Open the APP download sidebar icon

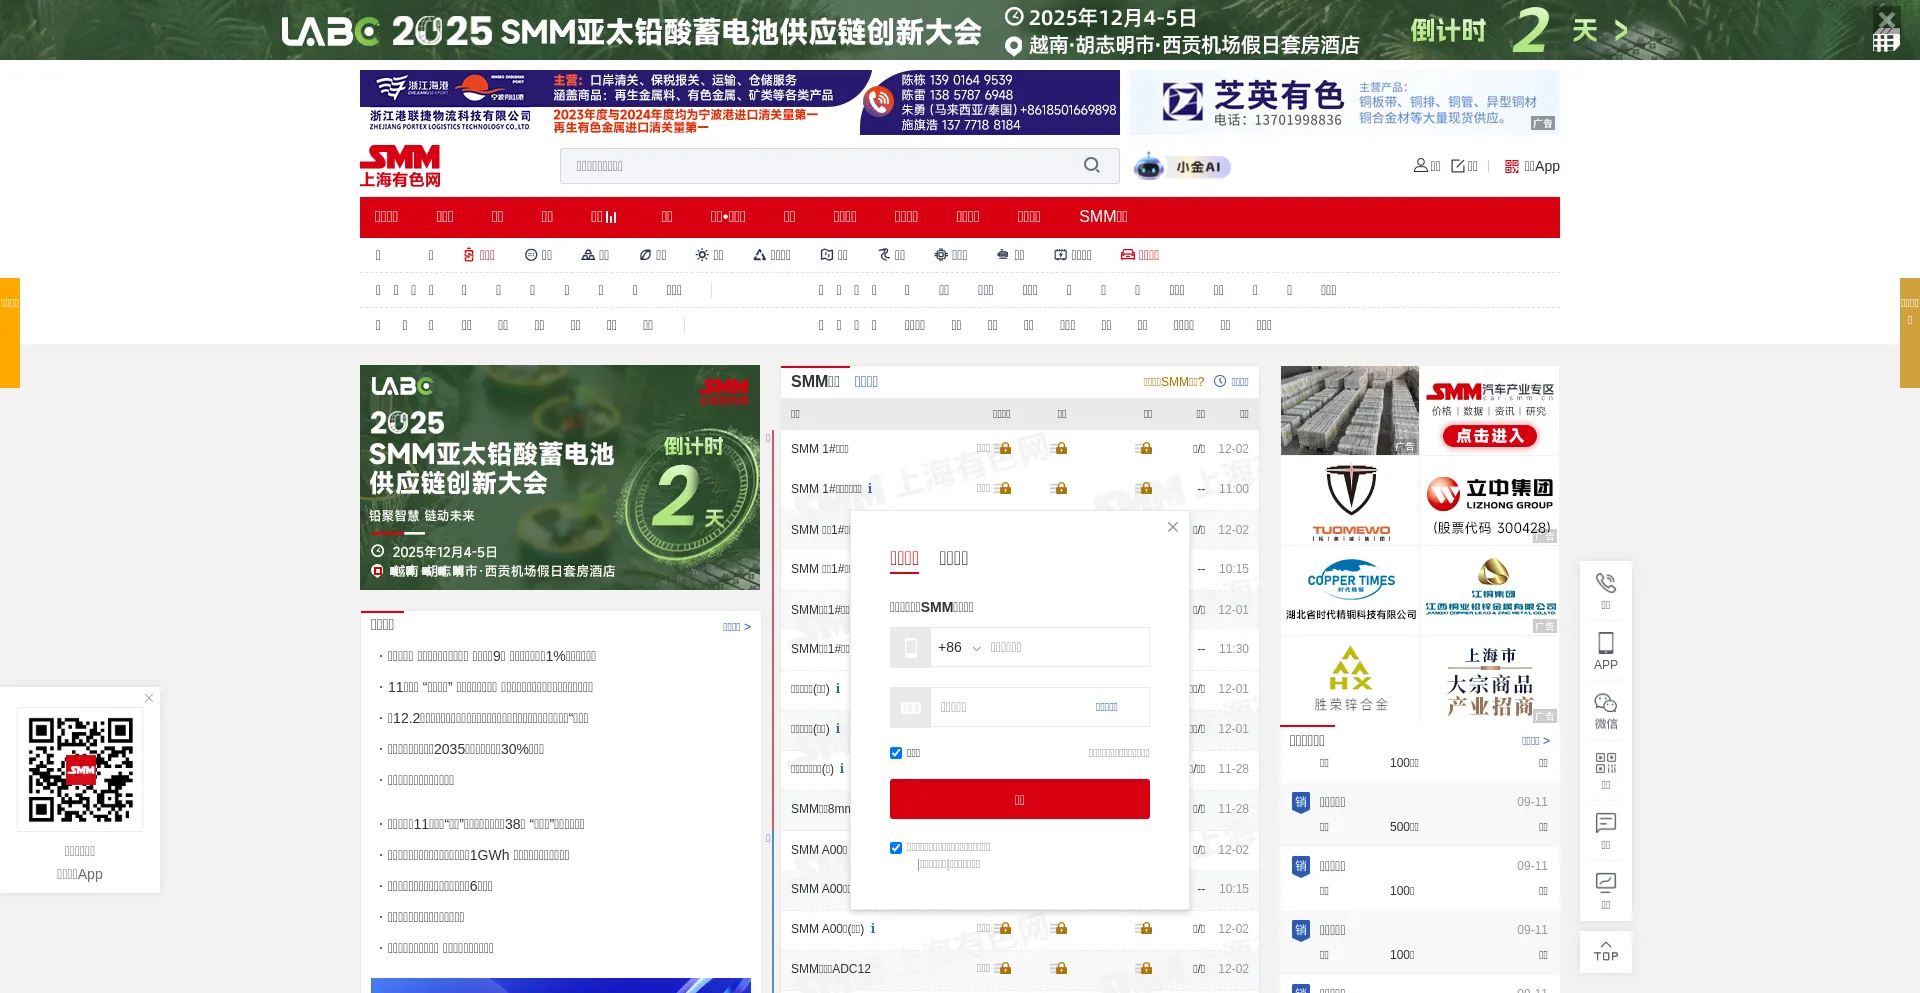(1605, 650)
